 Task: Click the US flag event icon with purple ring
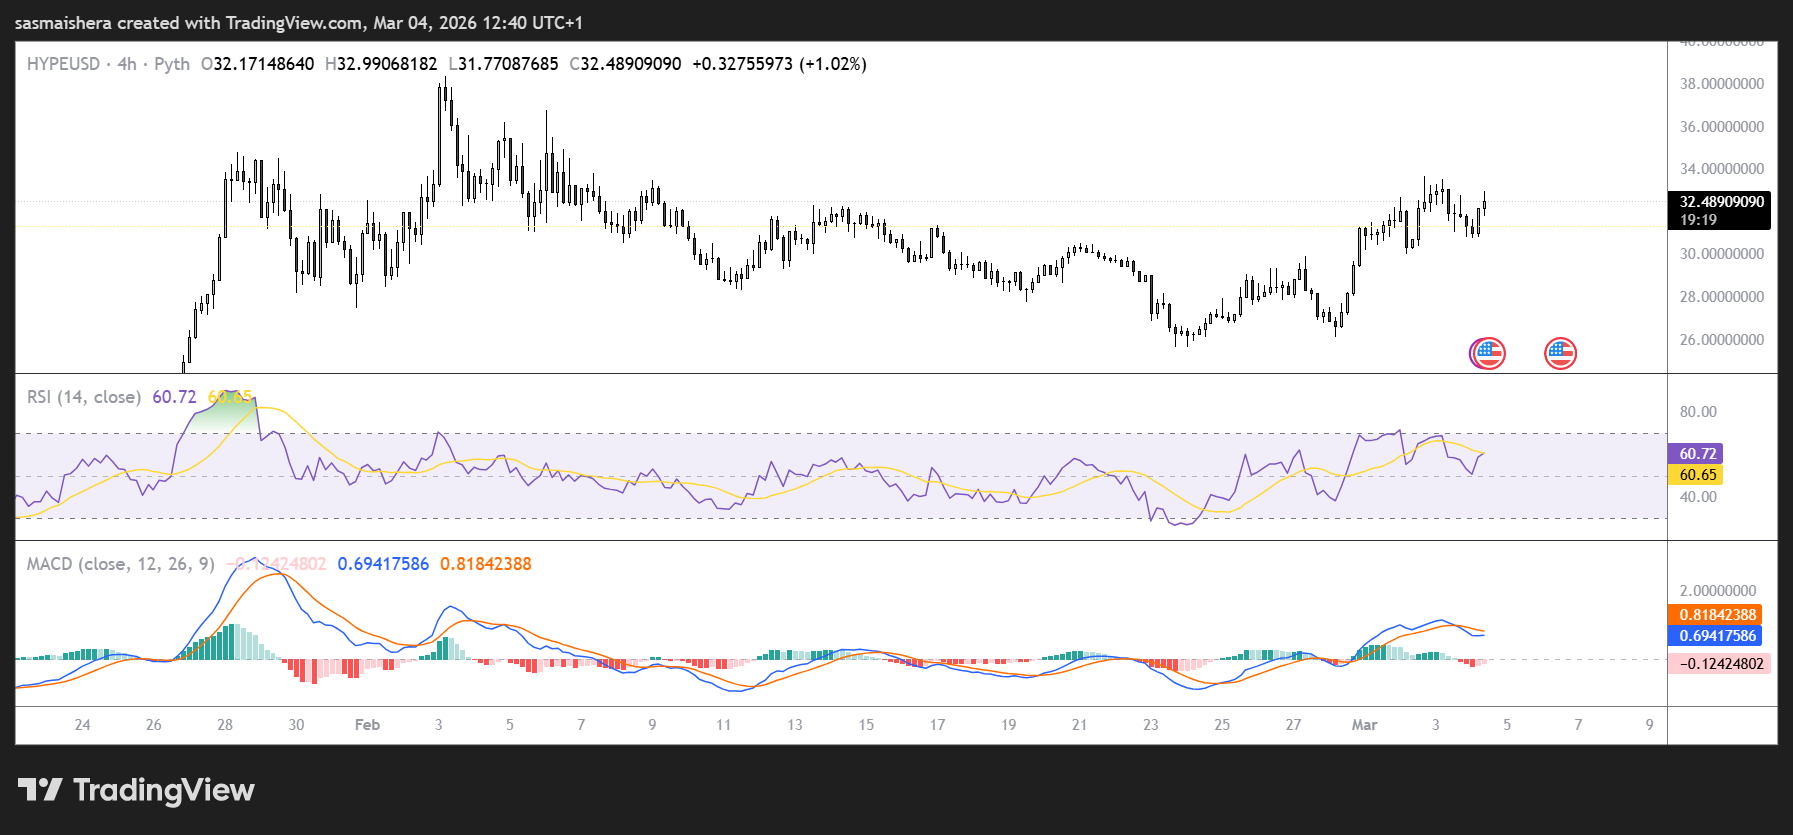1487,353
